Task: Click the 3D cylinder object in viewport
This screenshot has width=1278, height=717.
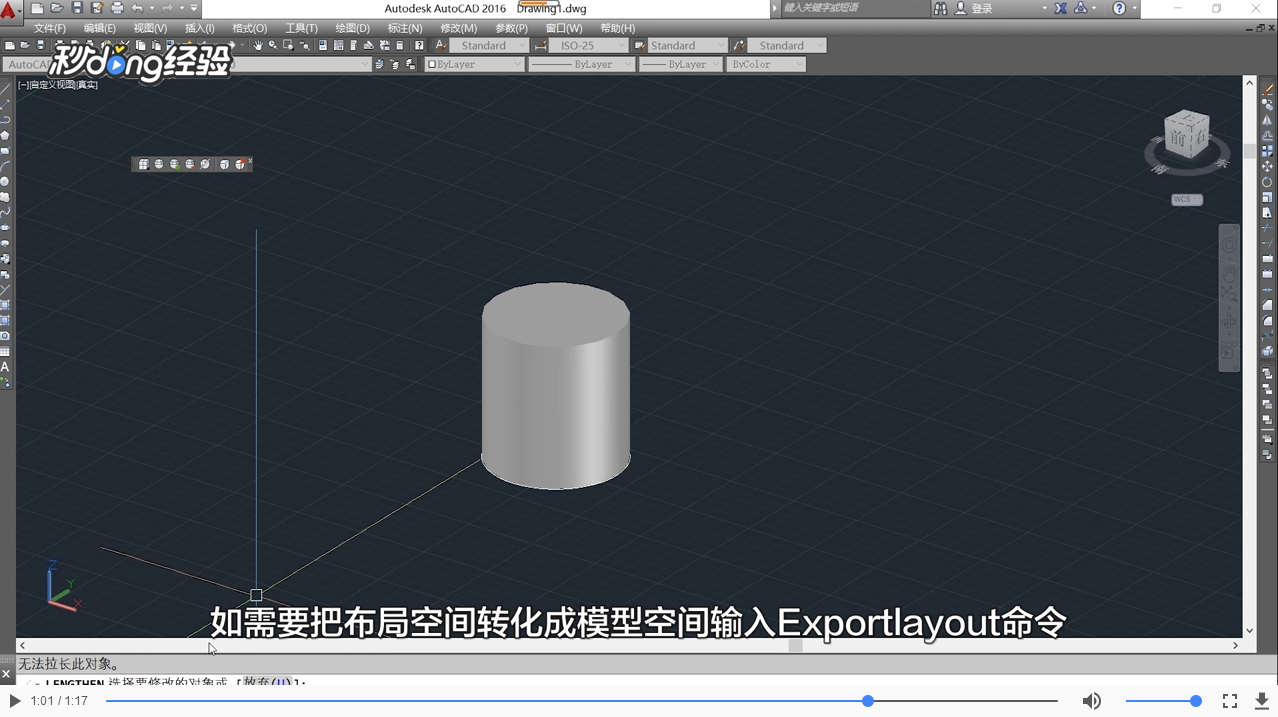Action: [x=556, y=386]
